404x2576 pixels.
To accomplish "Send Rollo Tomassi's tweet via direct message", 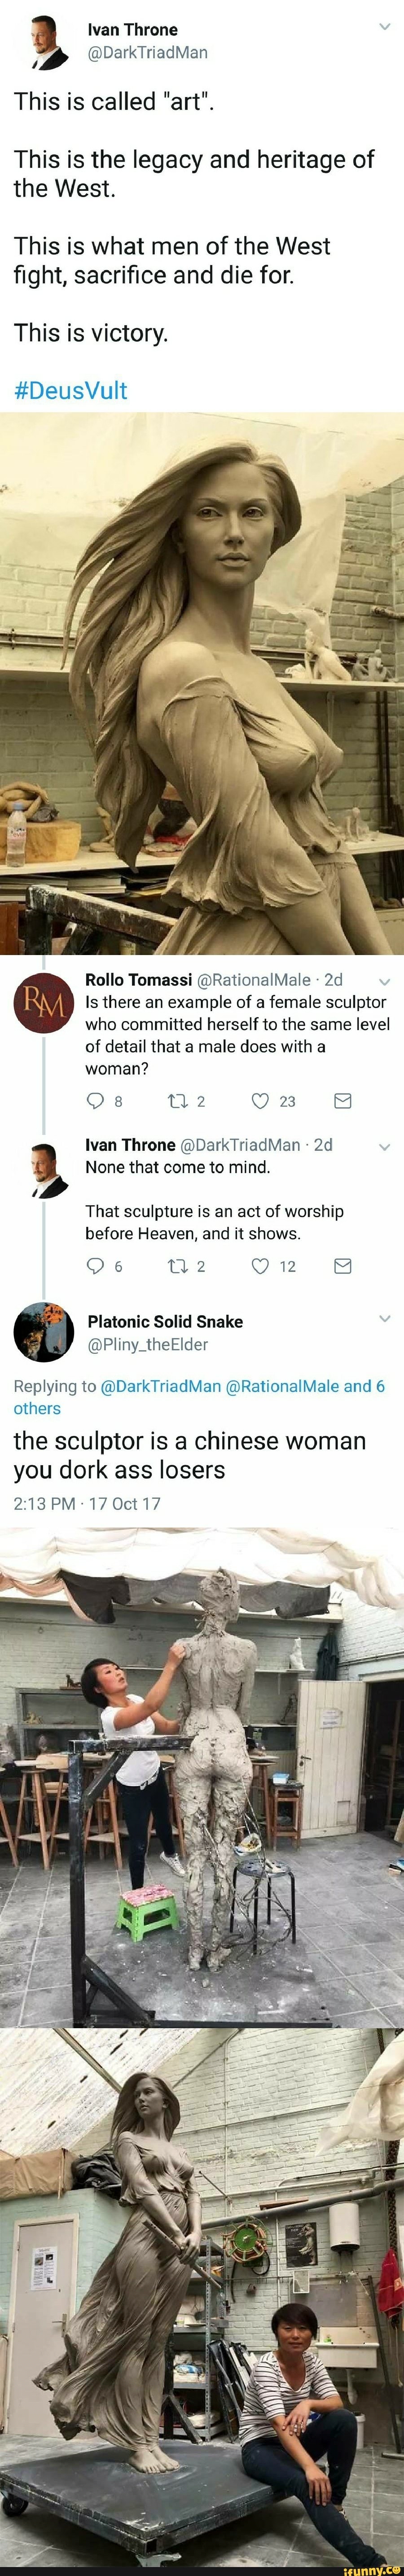I will (342, 1101).
